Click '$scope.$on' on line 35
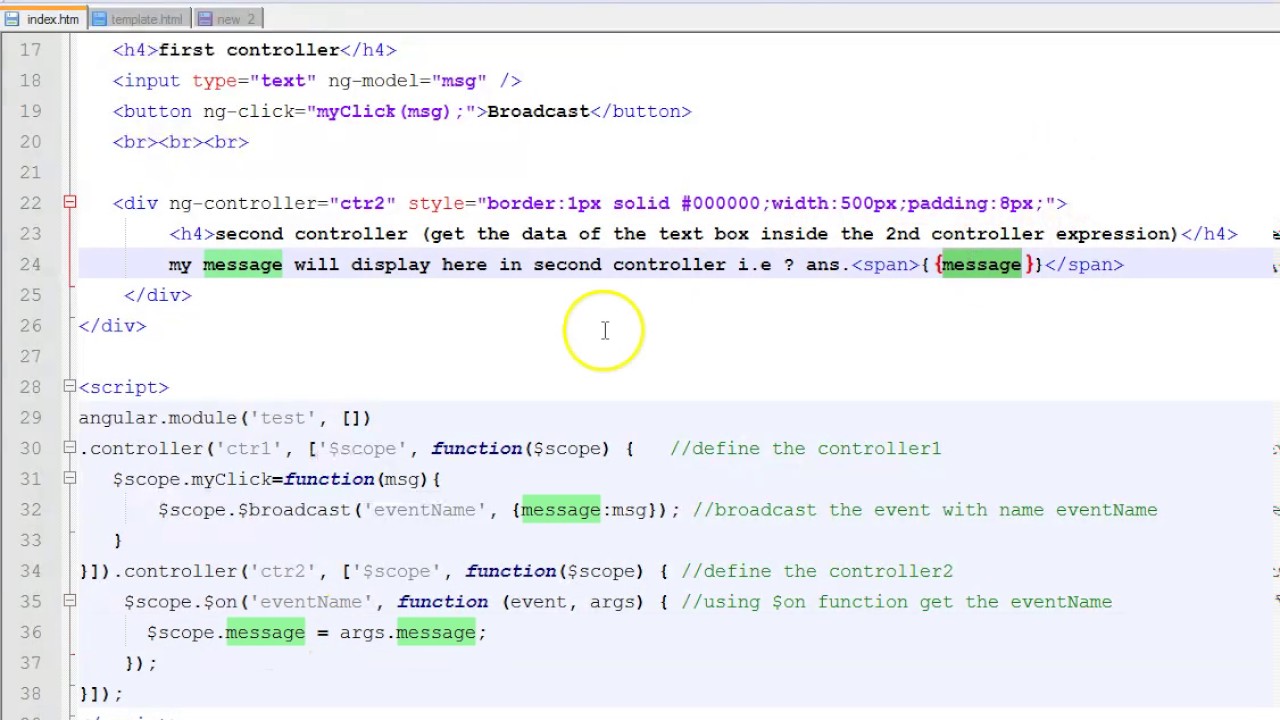Image resolution: width=1280 pixels, height=720 pixels. pyautogui.click(x=181, y=601)
